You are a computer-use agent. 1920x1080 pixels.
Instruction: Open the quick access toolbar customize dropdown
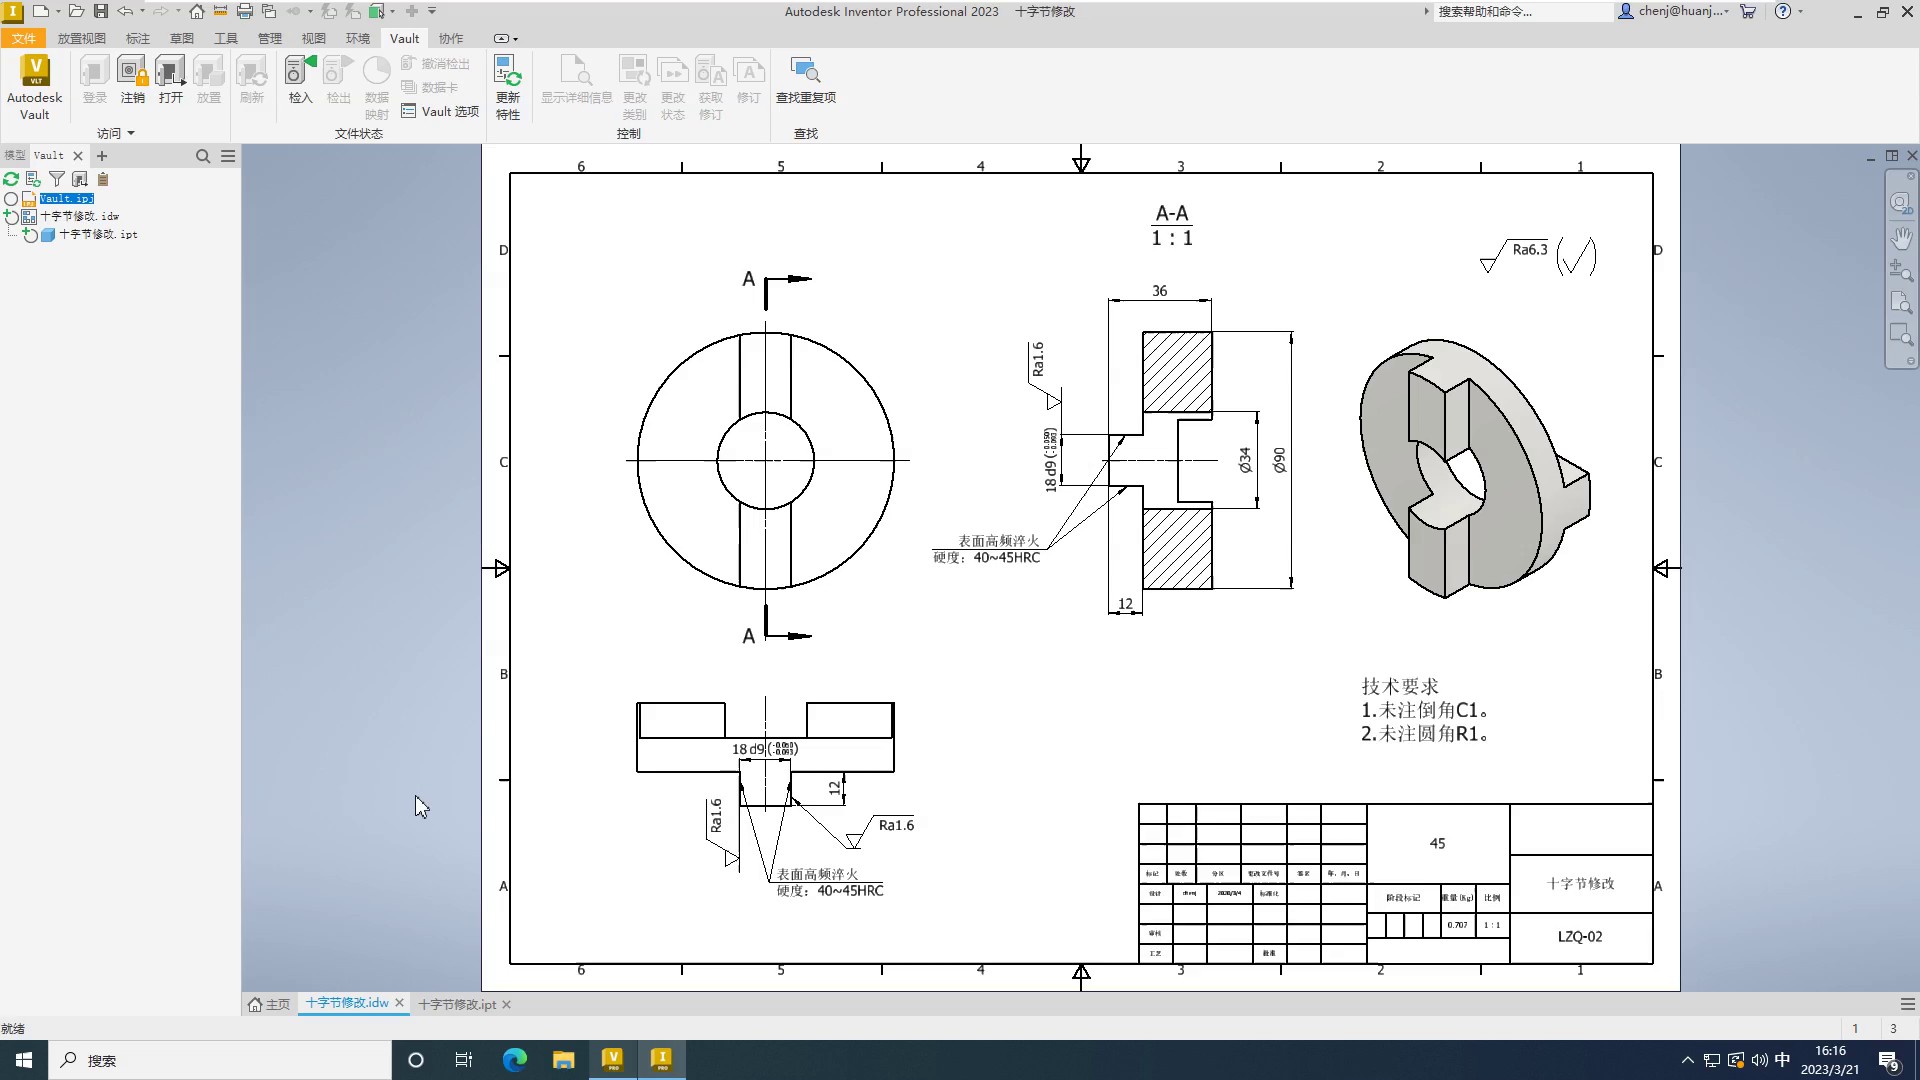[432, 11]
